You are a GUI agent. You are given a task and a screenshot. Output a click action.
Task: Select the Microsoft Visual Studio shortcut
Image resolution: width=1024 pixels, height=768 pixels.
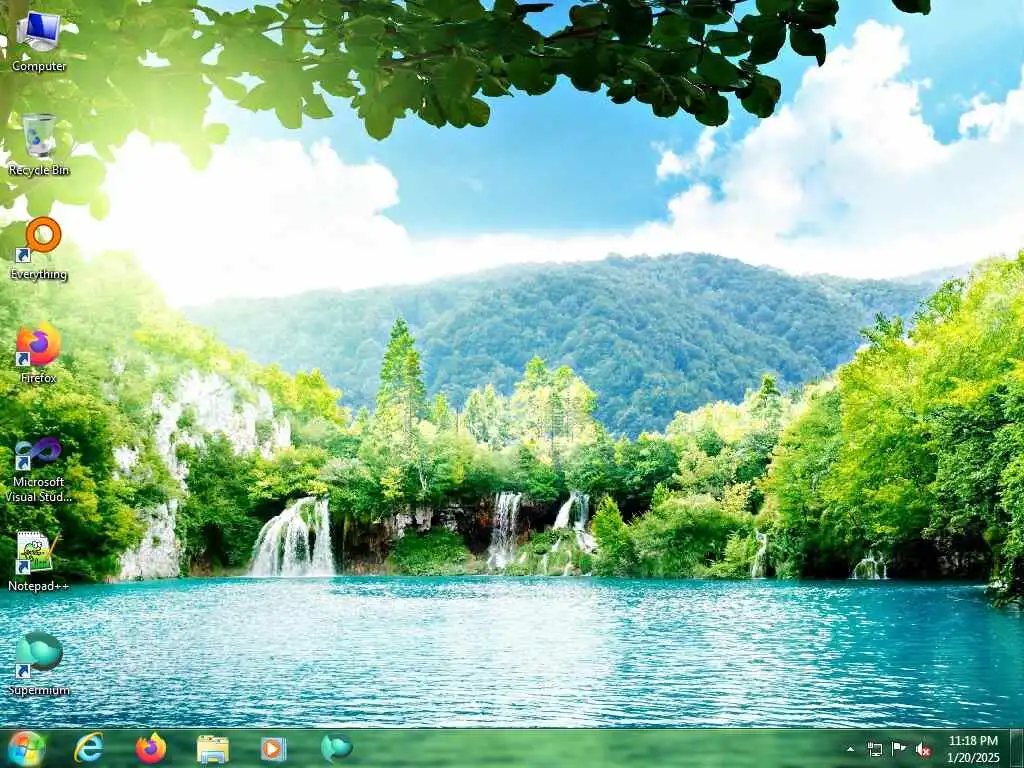click(x=39, y=470)
